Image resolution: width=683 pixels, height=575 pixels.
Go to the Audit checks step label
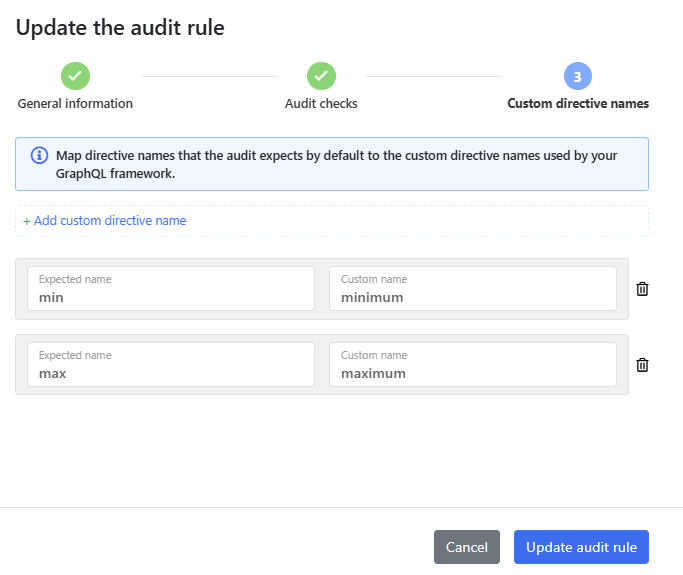click(x=321, y=103)
